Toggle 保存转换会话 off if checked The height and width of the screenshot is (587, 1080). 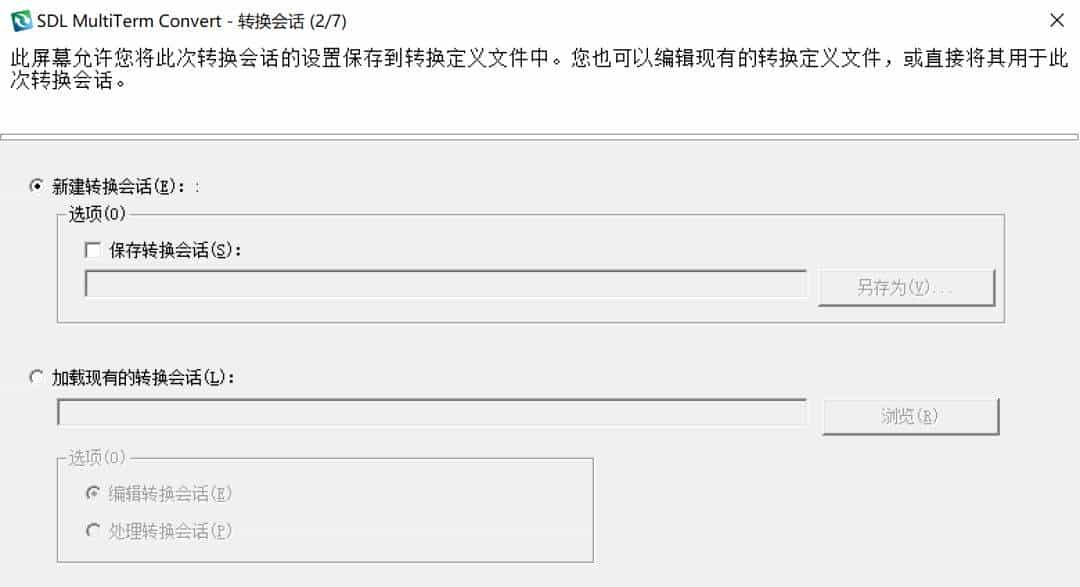tap(93, 250)
